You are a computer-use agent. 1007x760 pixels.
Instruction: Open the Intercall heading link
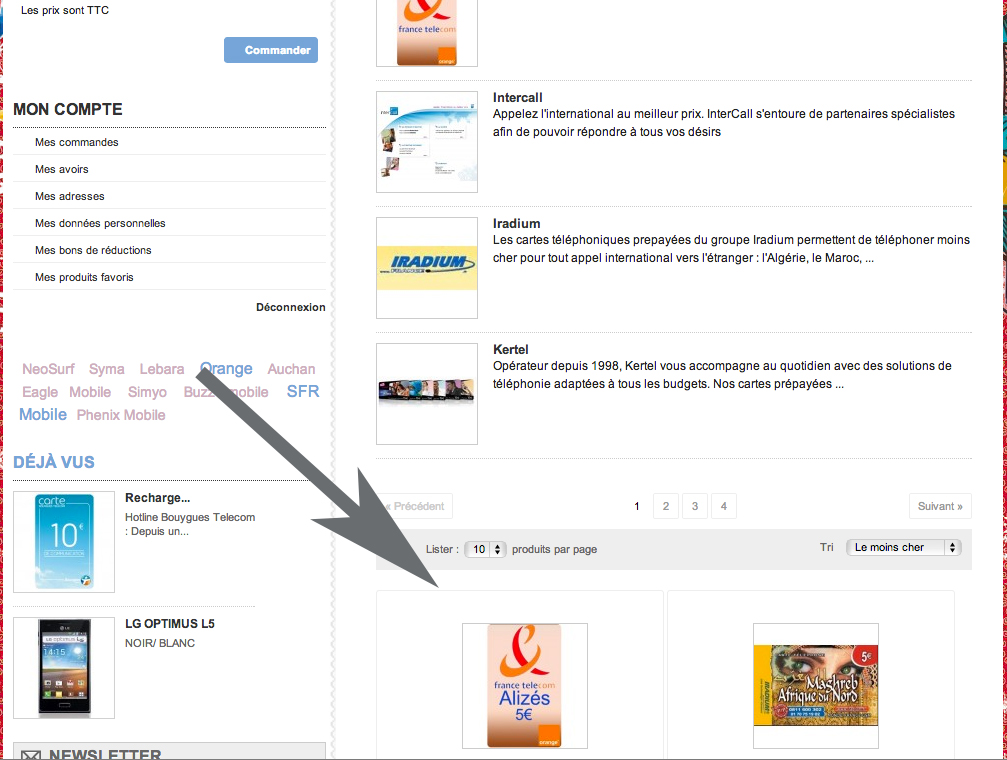point(518,98)
